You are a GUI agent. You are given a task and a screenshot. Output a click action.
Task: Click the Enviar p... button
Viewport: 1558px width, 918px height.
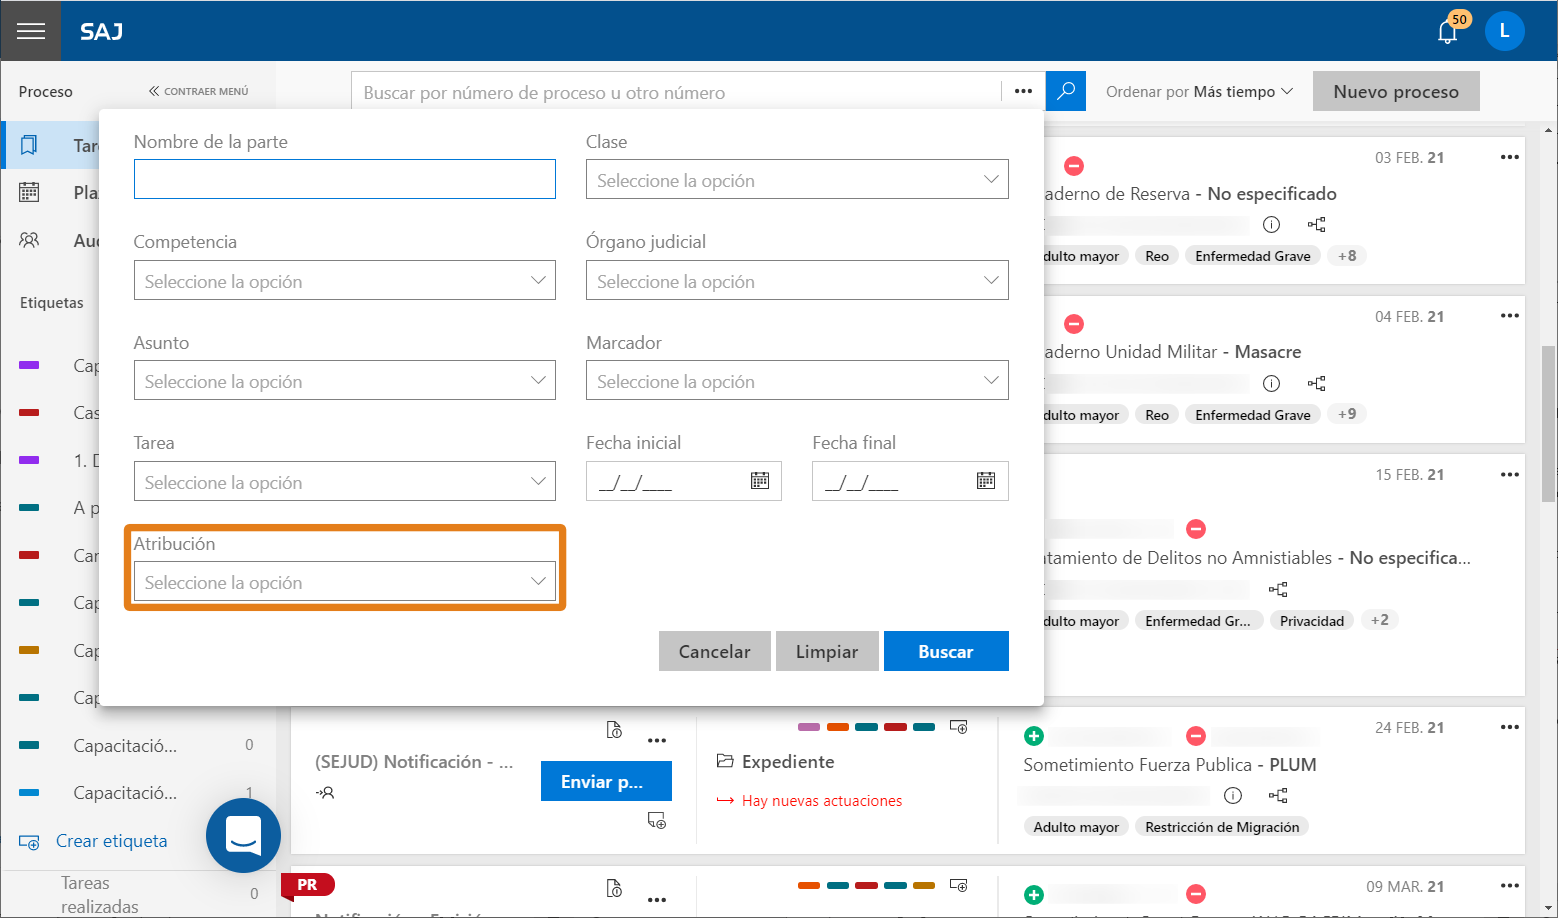click(x=606, y=781)
